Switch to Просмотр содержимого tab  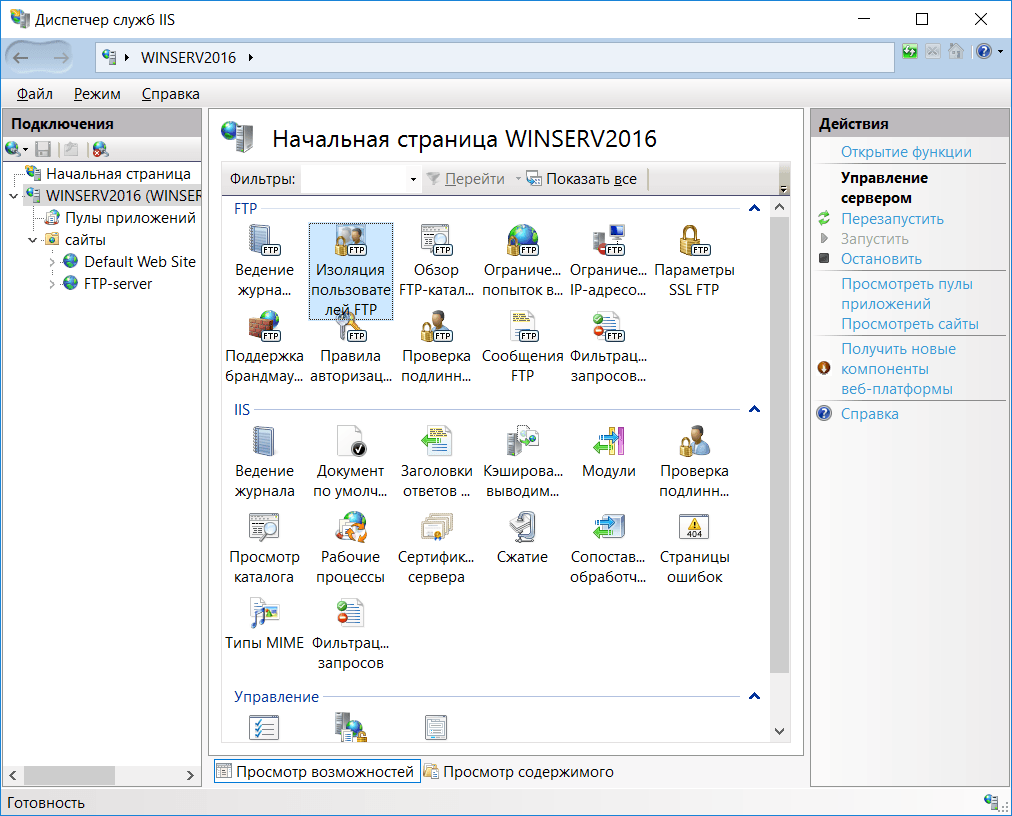click(x=520, y=771)
